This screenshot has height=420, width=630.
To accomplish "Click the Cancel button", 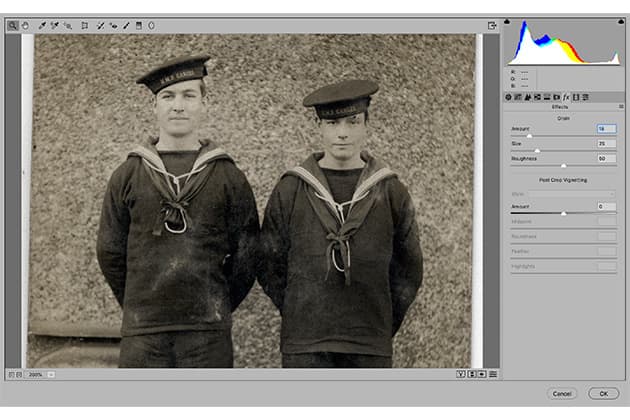I will (x=562, y=393).
